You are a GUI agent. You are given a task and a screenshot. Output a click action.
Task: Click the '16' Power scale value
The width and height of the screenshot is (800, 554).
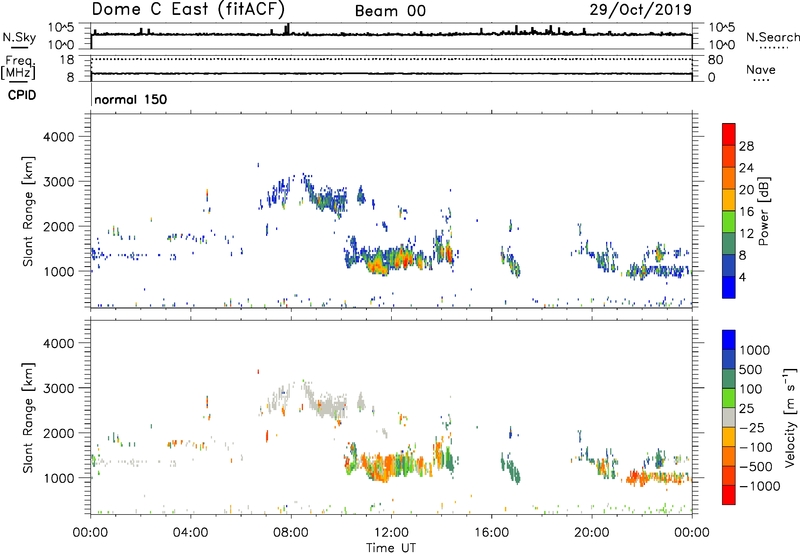746,212
